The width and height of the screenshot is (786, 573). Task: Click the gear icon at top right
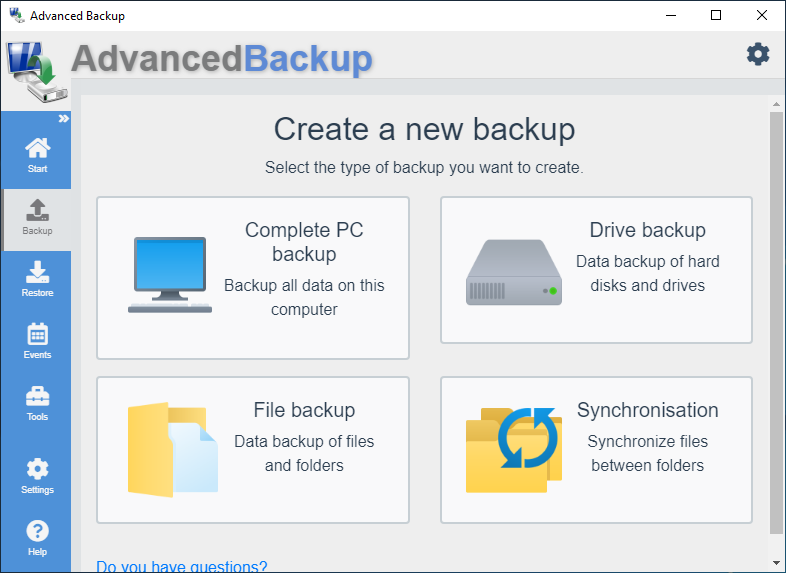(x=758, y=54)
